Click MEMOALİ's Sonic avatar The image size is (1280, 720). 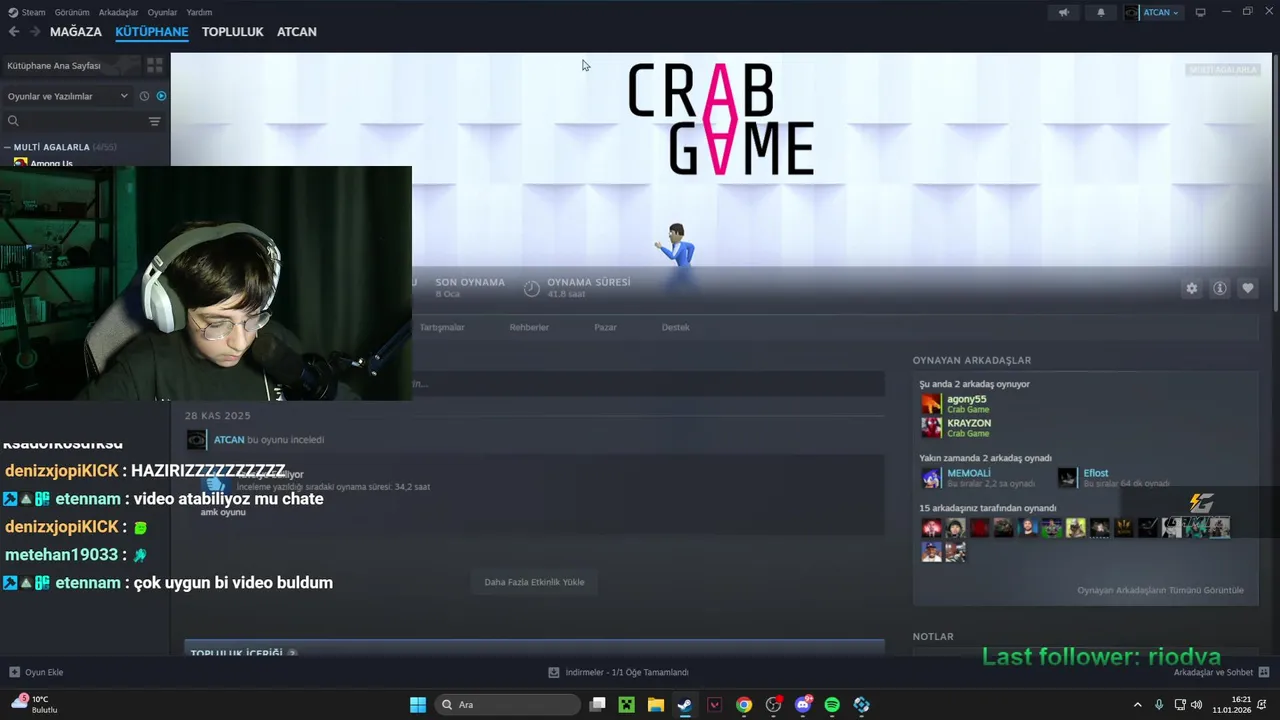[931, 478]
